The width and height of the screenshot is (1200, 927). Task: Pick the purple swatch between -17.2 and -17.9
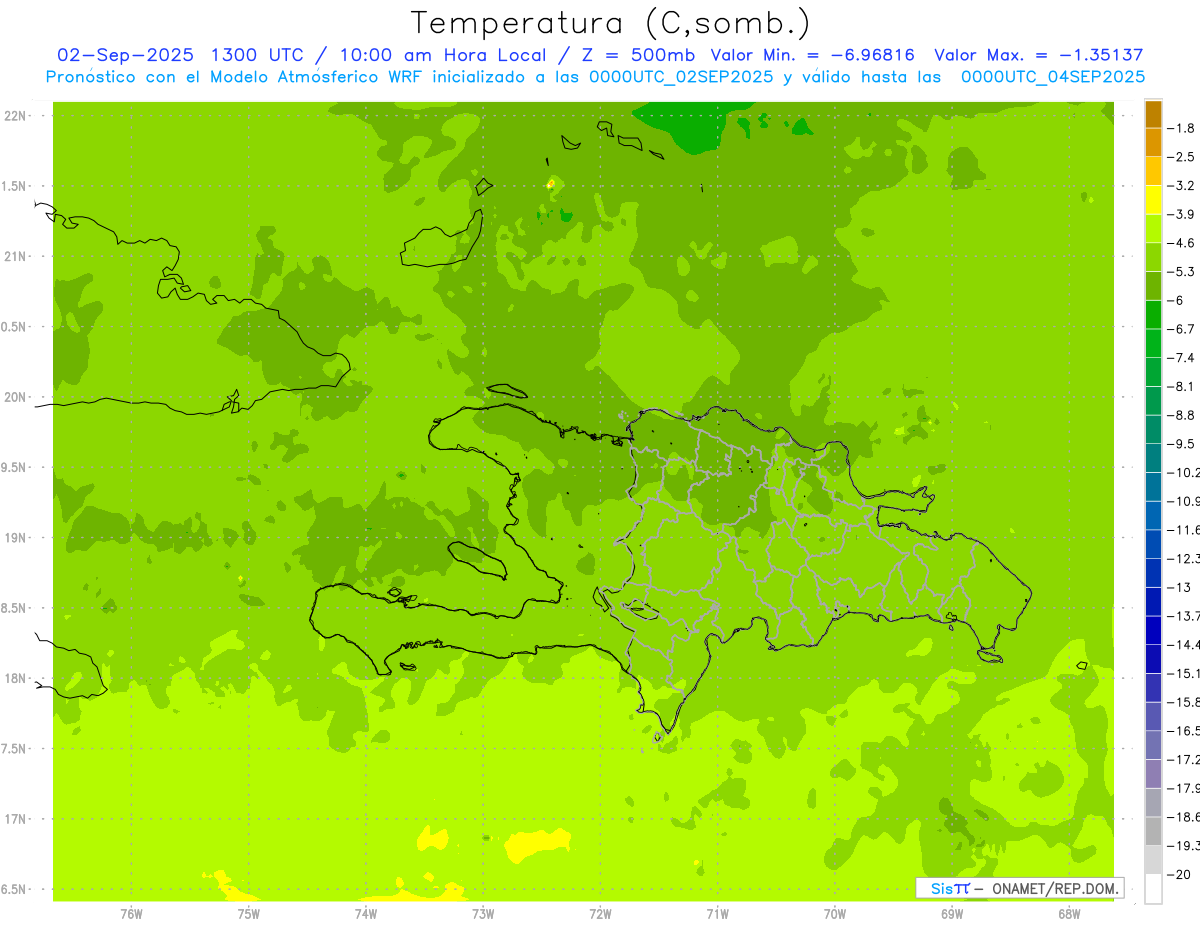pyautogui.click(x=1153, y=774)
